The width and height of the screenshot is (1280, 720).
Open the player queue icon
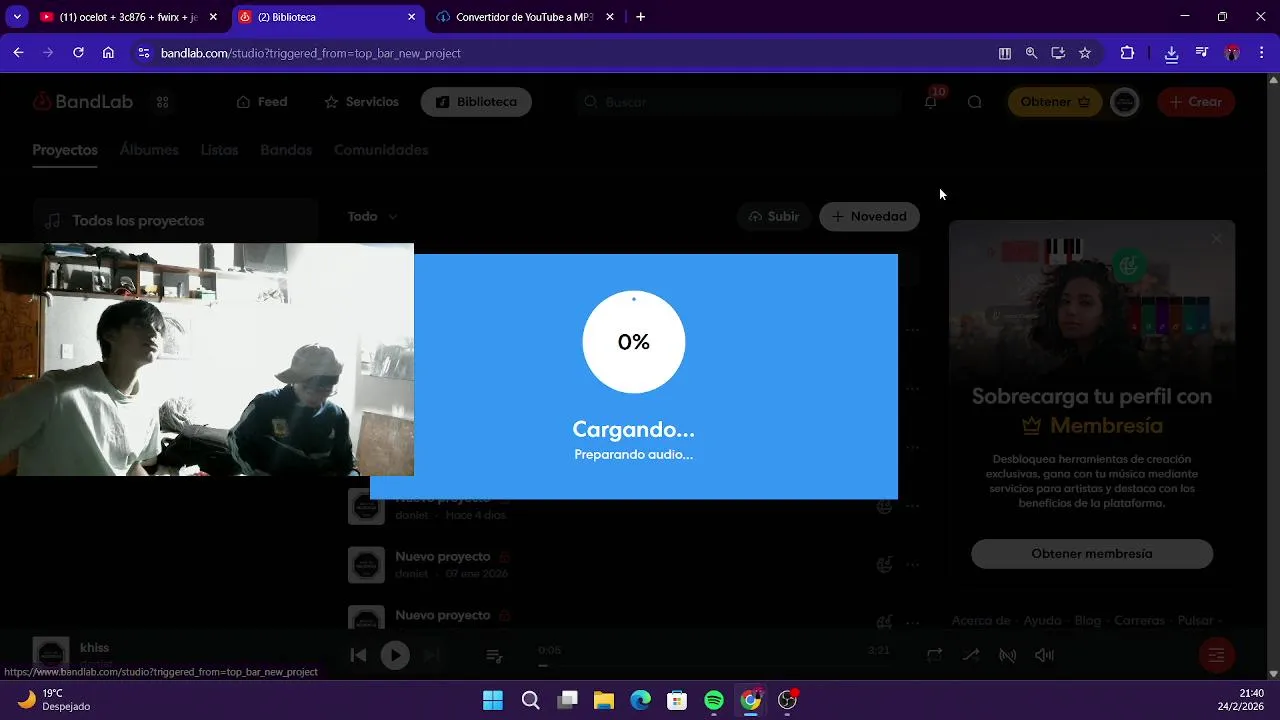click(x=494, y=655)
